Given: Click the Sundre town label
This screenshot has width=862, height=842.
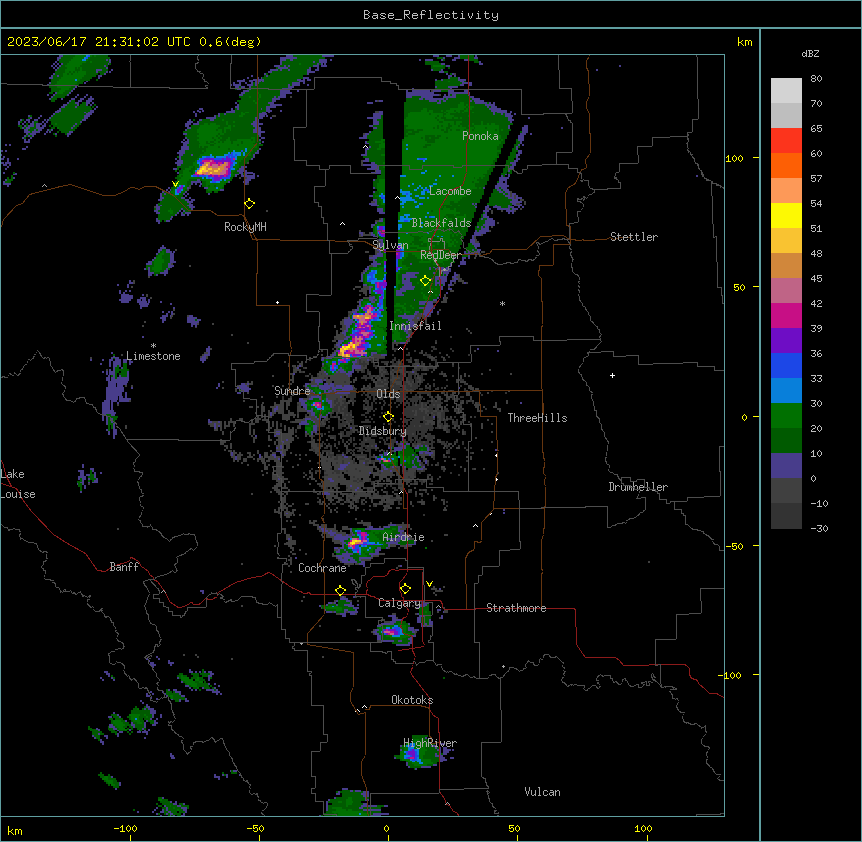Looking at the screenshot, I should coord(292,391).
